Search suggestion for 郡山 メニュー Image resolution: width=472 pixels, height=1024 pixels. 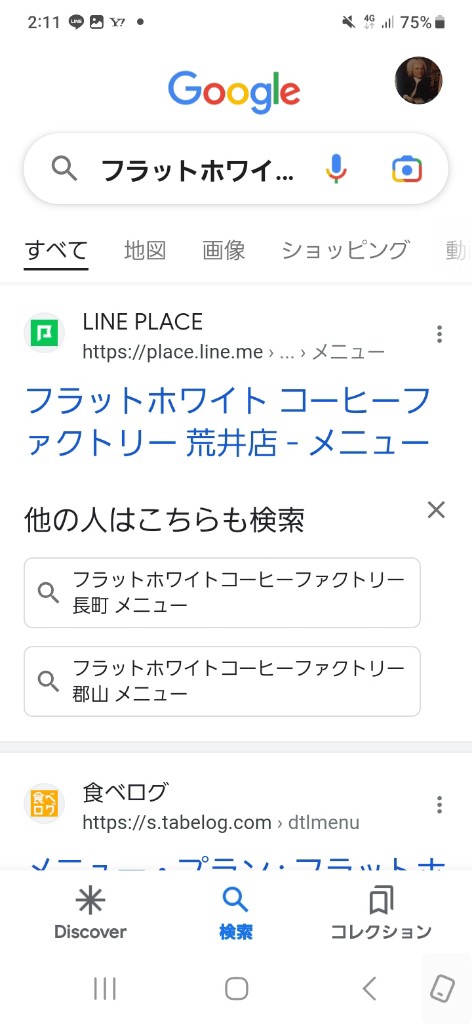click(222, 681)
